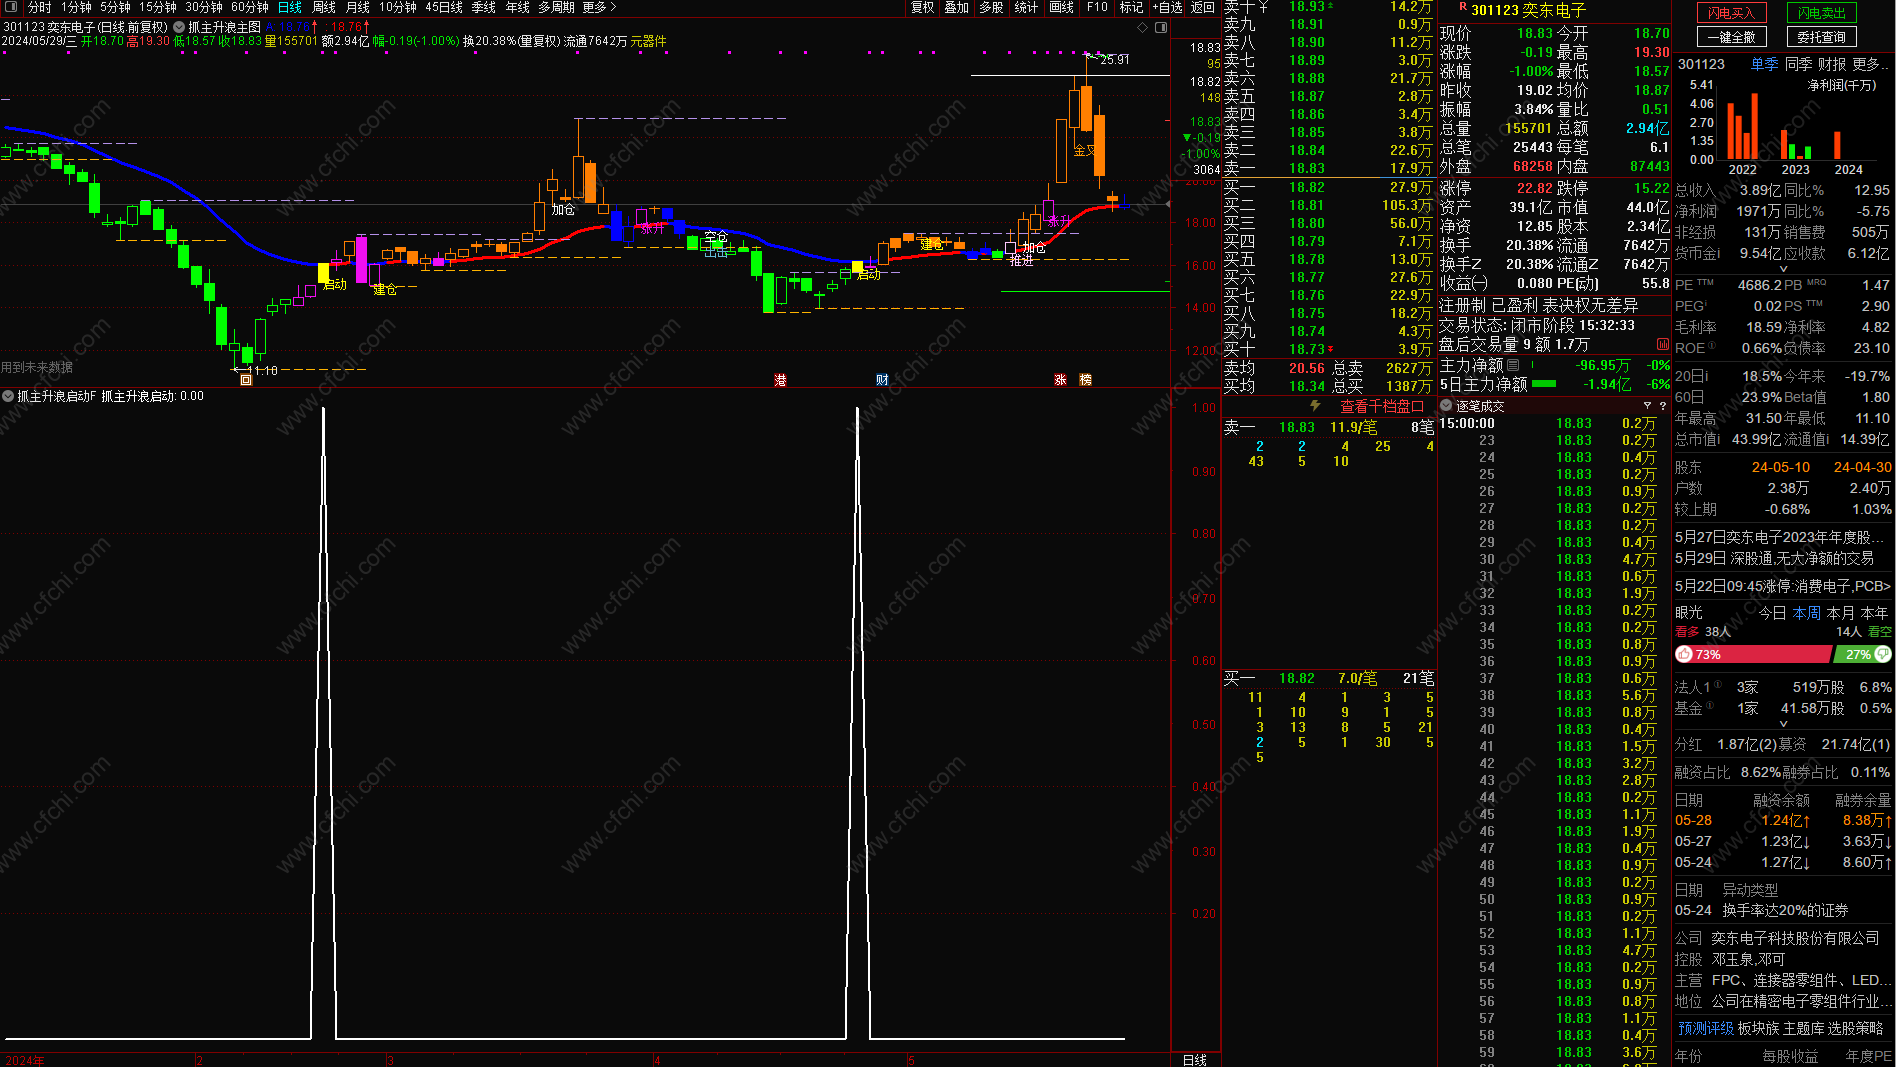Click the chart layout icon beside the diamond
Screen dimensions: 1896x1067
click(x=1161, y=27)
